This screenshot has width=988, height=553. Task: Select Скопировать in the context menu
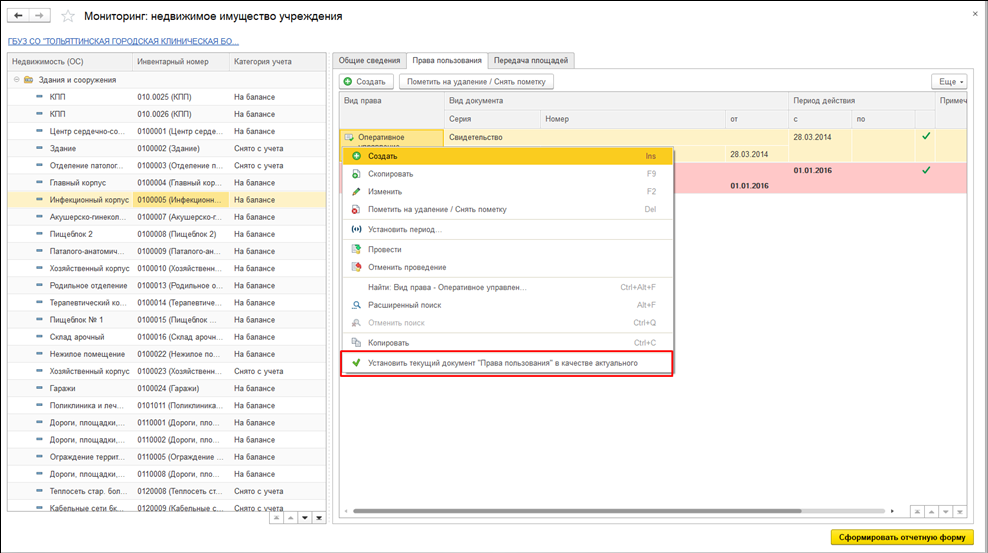390,173
